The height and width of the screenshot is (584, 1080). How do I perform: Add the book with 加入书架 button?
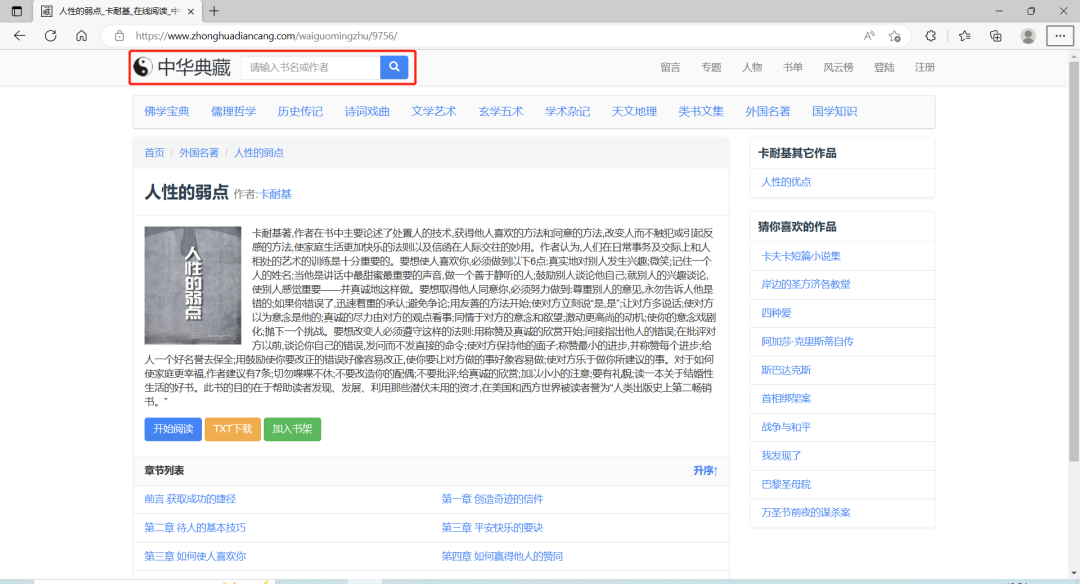click(292, 428)
